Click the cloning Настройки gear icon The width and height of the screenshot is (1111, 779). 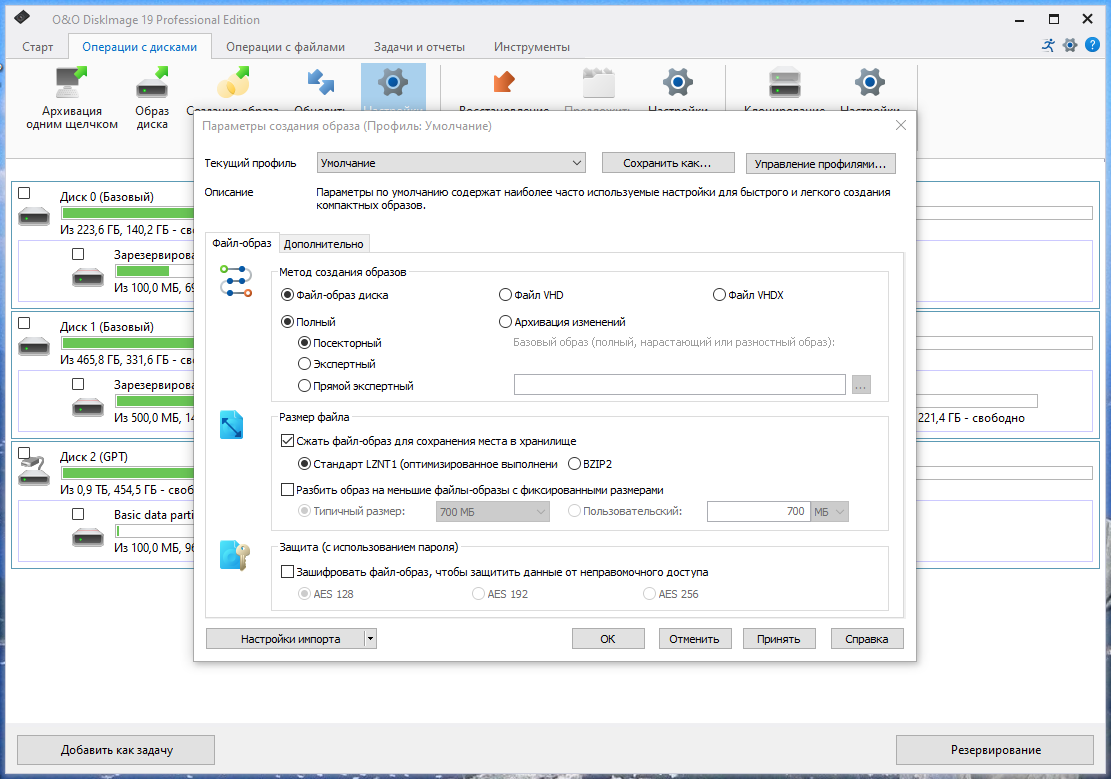pos(869,82)
